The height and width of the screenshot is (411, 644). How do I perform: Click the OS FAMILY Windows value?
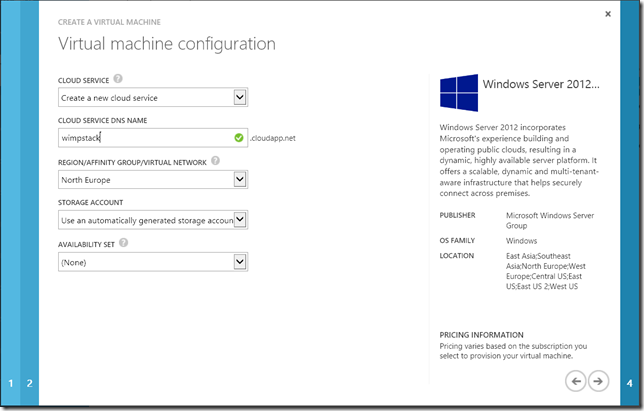click(x=521, y=241)
